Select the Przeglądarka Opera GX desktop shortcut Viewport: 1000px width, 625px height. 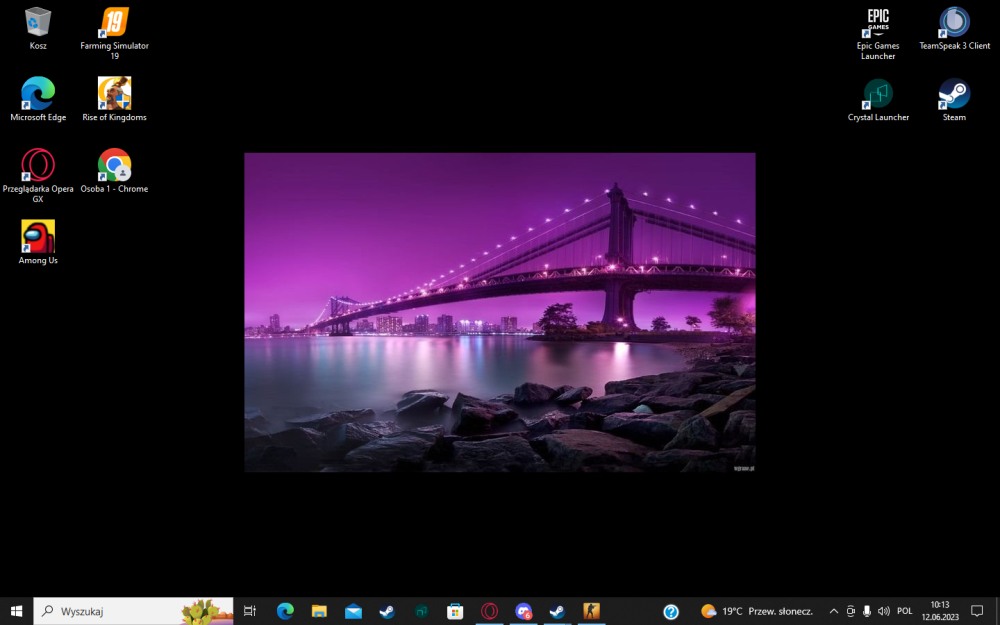click(38, 175)
